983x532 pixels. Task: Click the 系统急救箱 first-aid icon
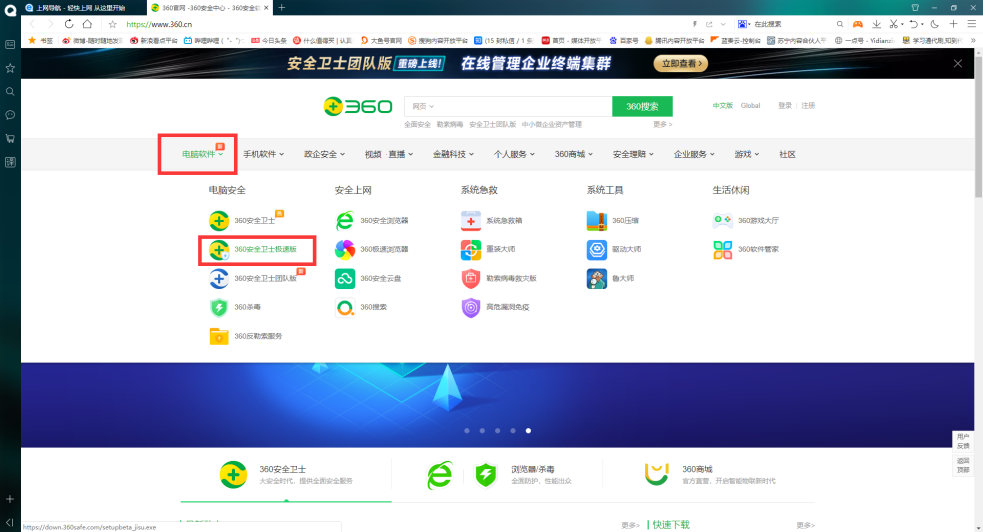click(x=471, y=221)
